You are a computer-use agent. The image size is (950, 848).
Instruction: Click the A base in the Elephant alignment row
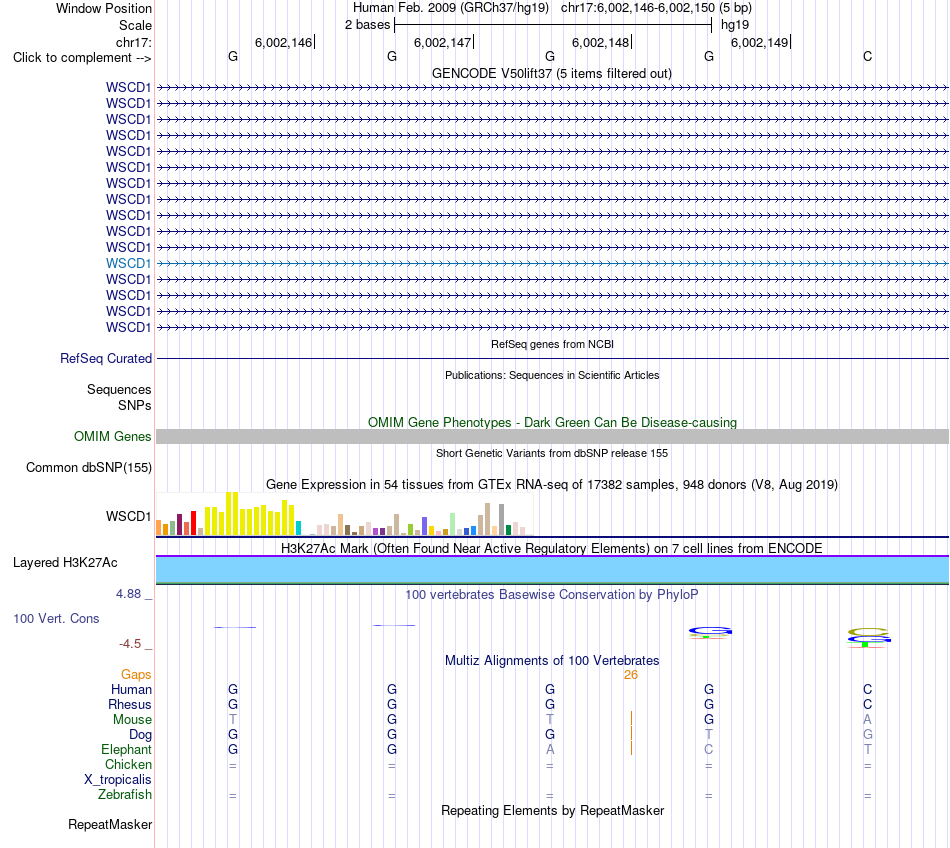(550, 749)
